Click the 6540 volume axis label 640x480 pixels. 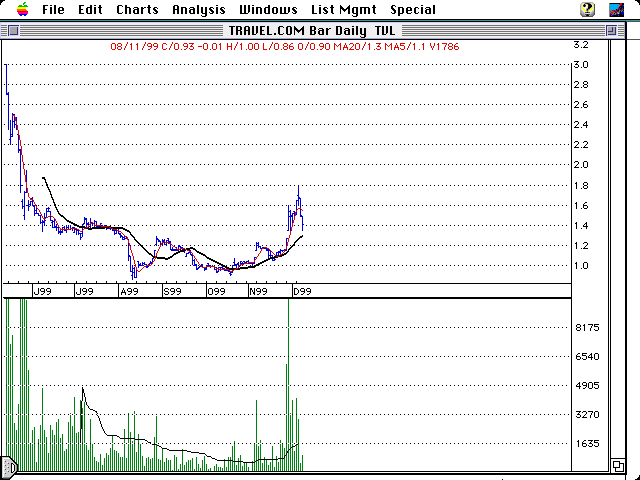point(587,356)
